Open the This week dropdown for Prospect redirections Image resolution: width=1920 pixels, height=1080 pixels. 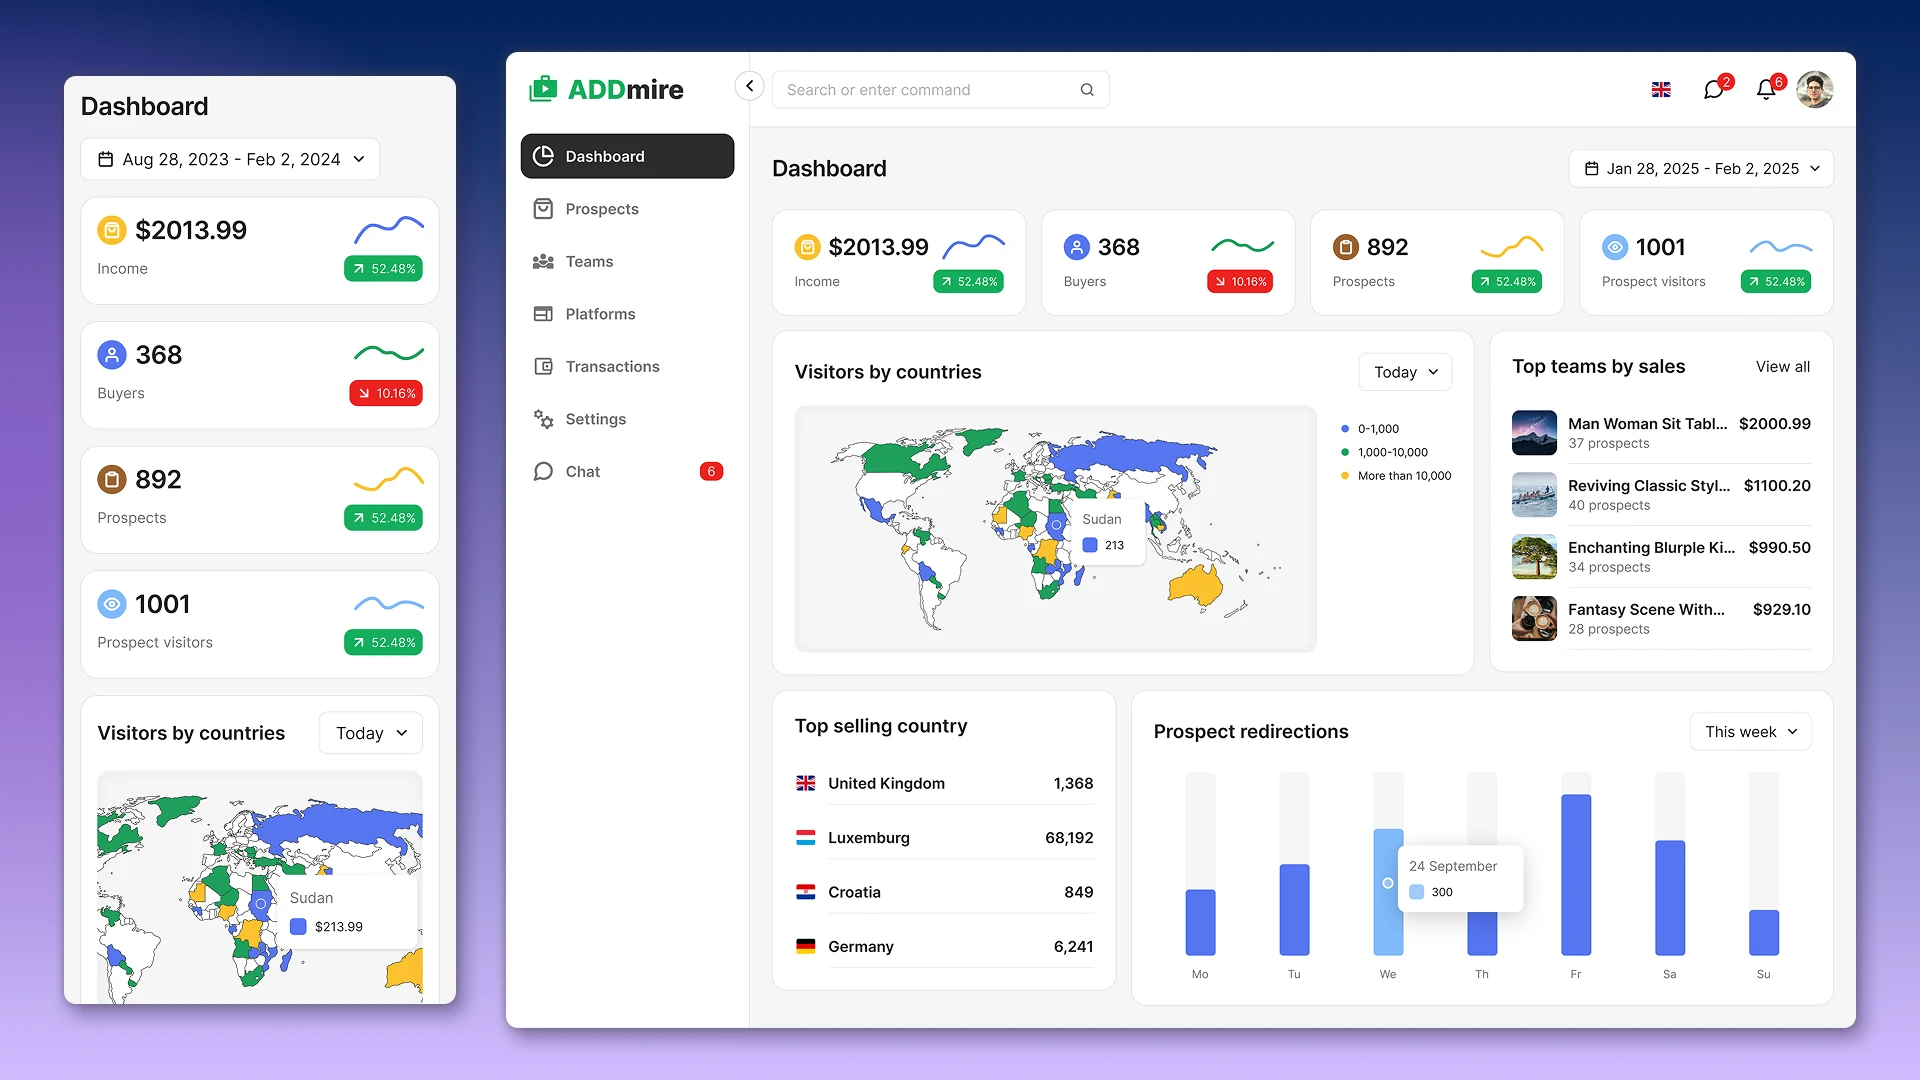pyautogui.click(x=1750, y=731)
